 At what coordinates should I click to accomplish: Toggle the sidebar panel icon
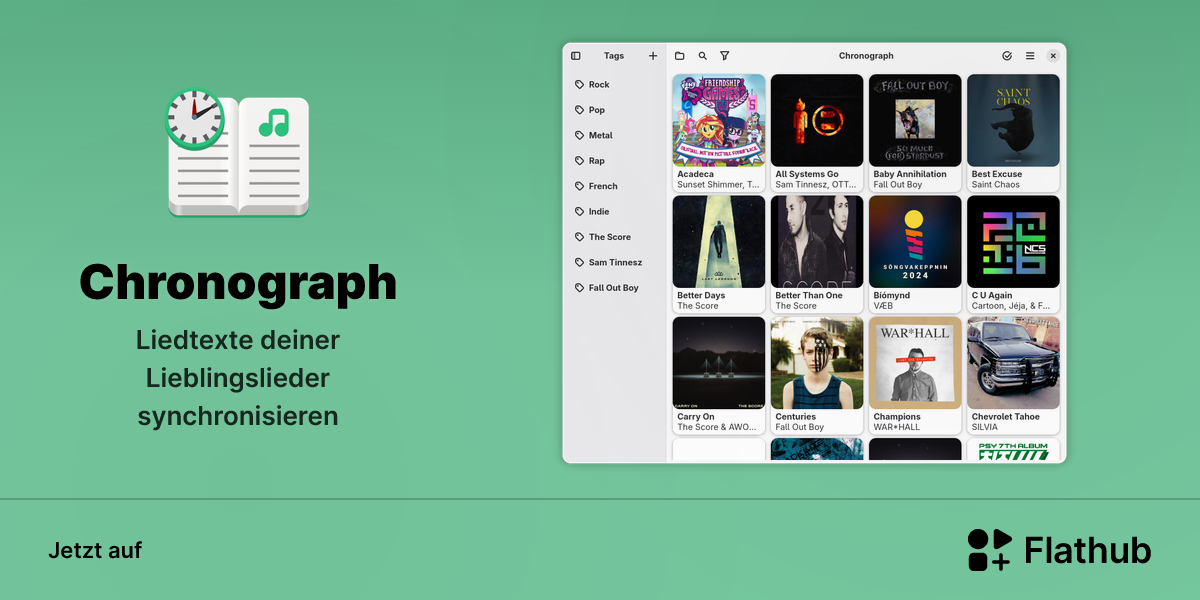click(x=576, y=56)
